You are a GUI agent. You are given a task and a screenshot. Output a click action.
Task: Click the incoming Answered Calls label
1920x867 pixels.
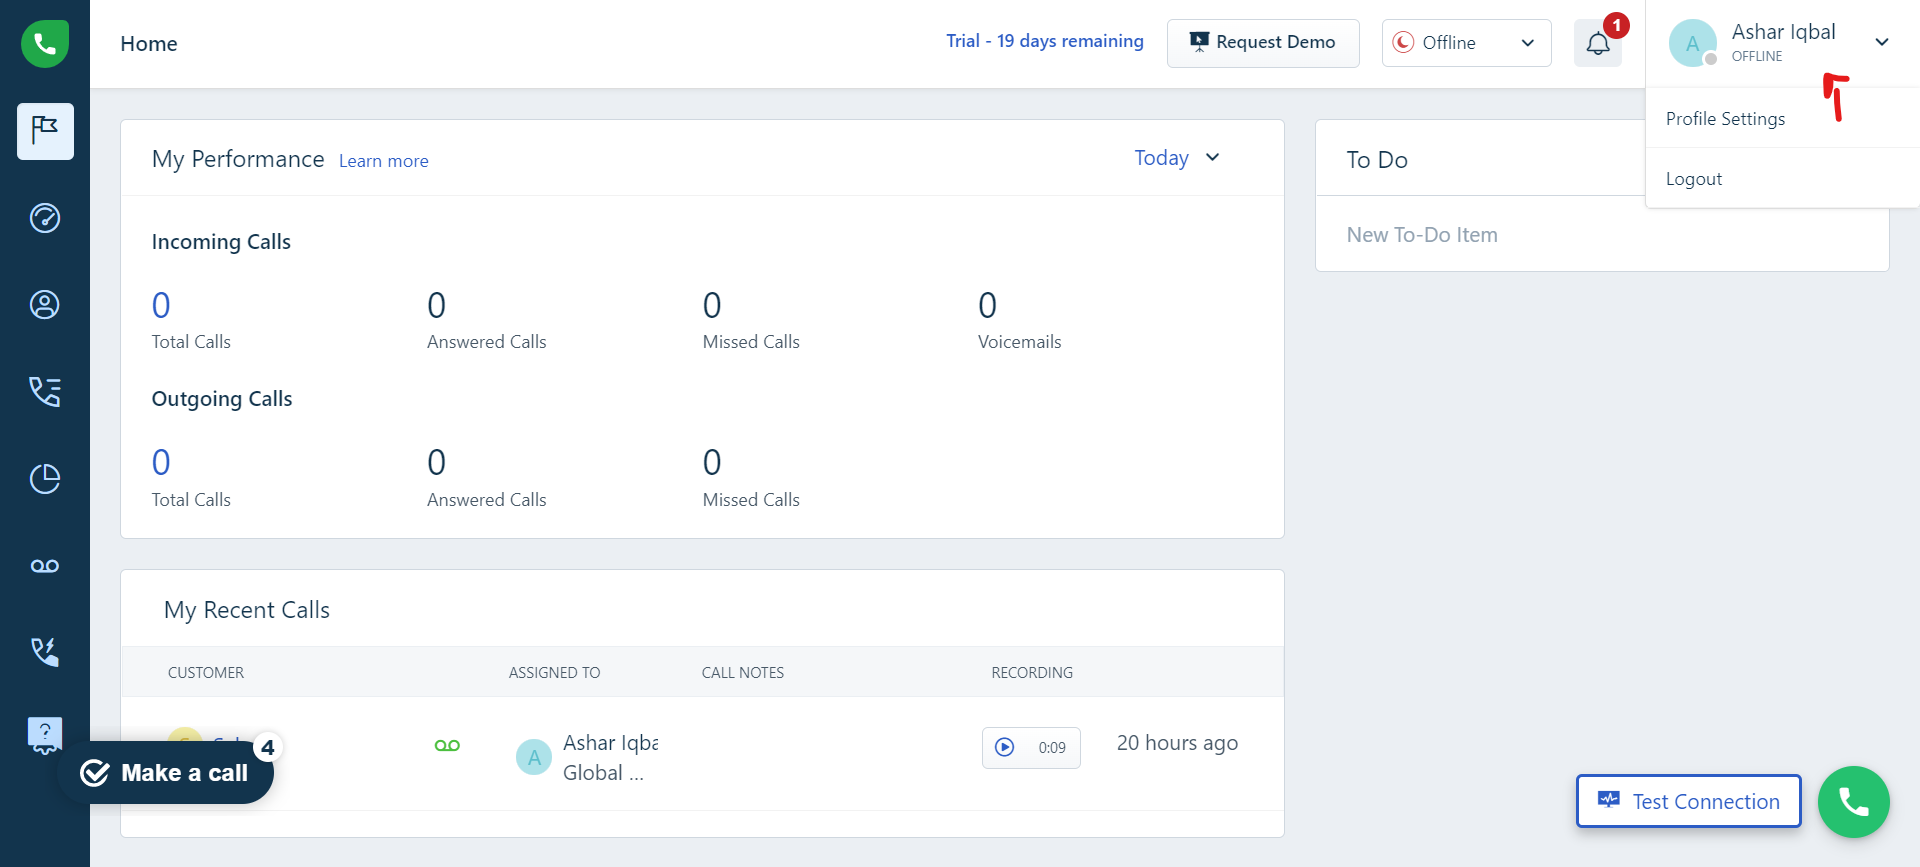click(x=487, y=342)
